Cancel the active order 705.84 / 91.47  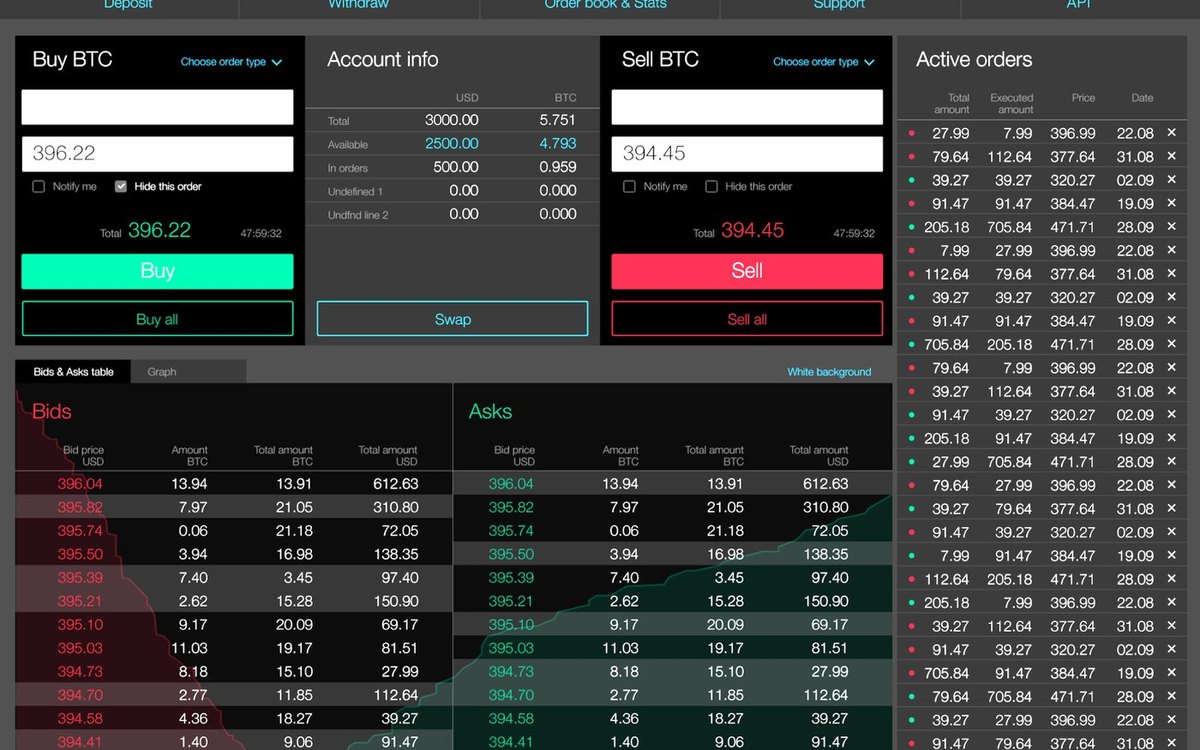coord(1171,673)
